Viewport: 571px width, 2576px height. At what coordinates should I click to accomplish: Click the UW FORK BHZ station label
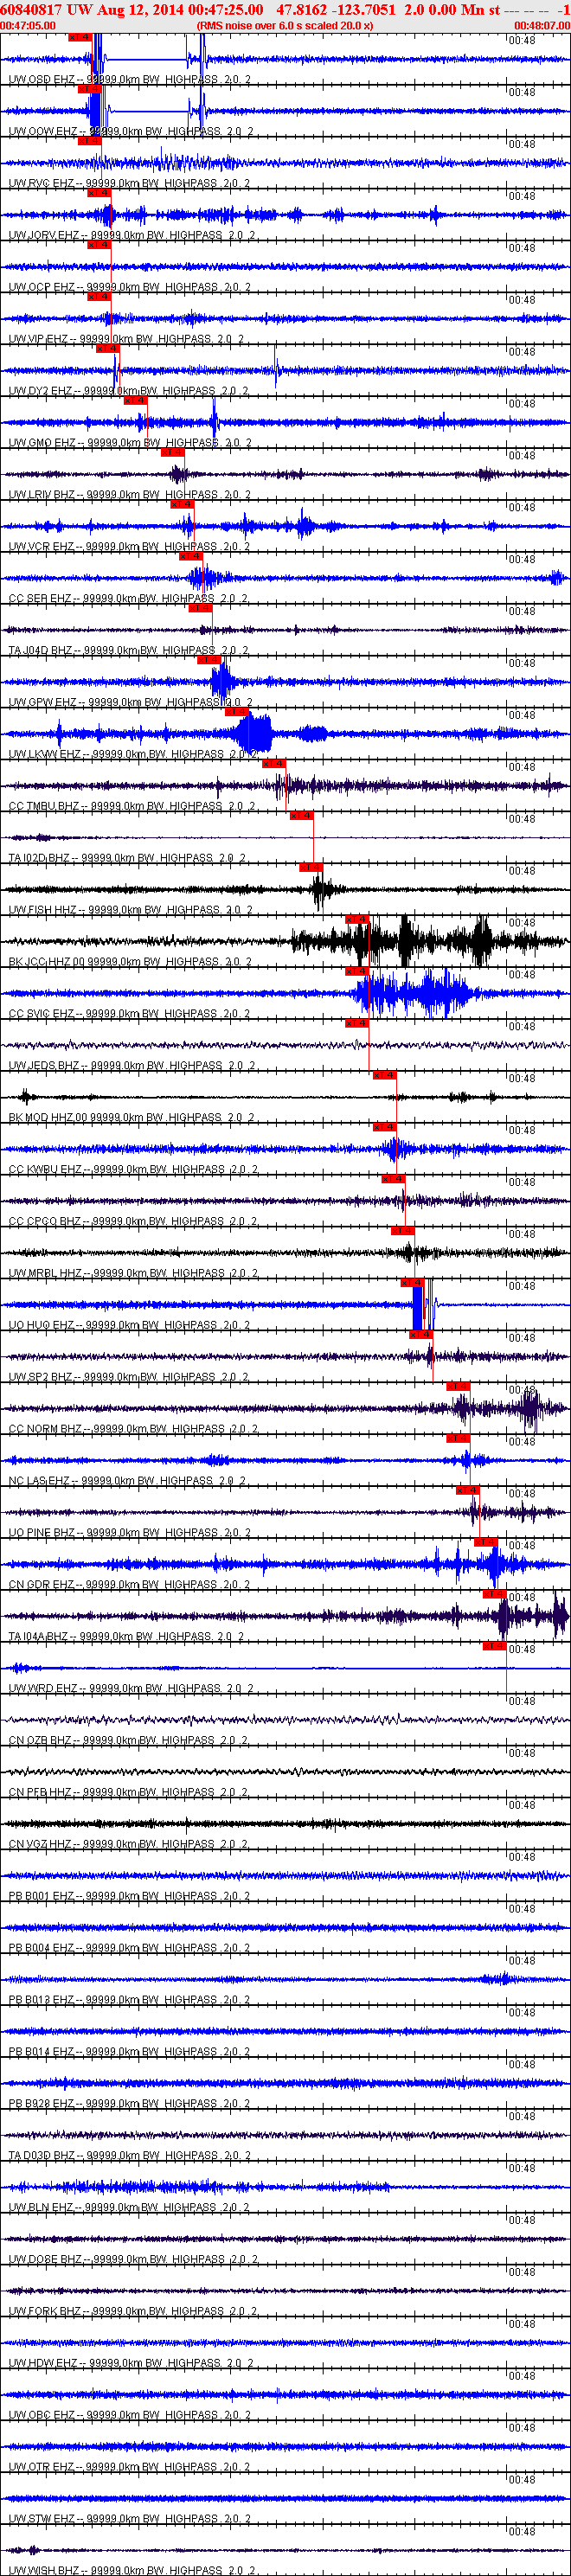(132, 2311)
